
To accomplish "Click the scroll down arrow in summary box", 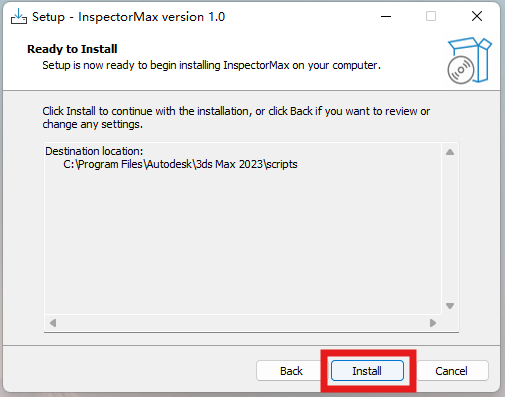I will click(450, 306).
